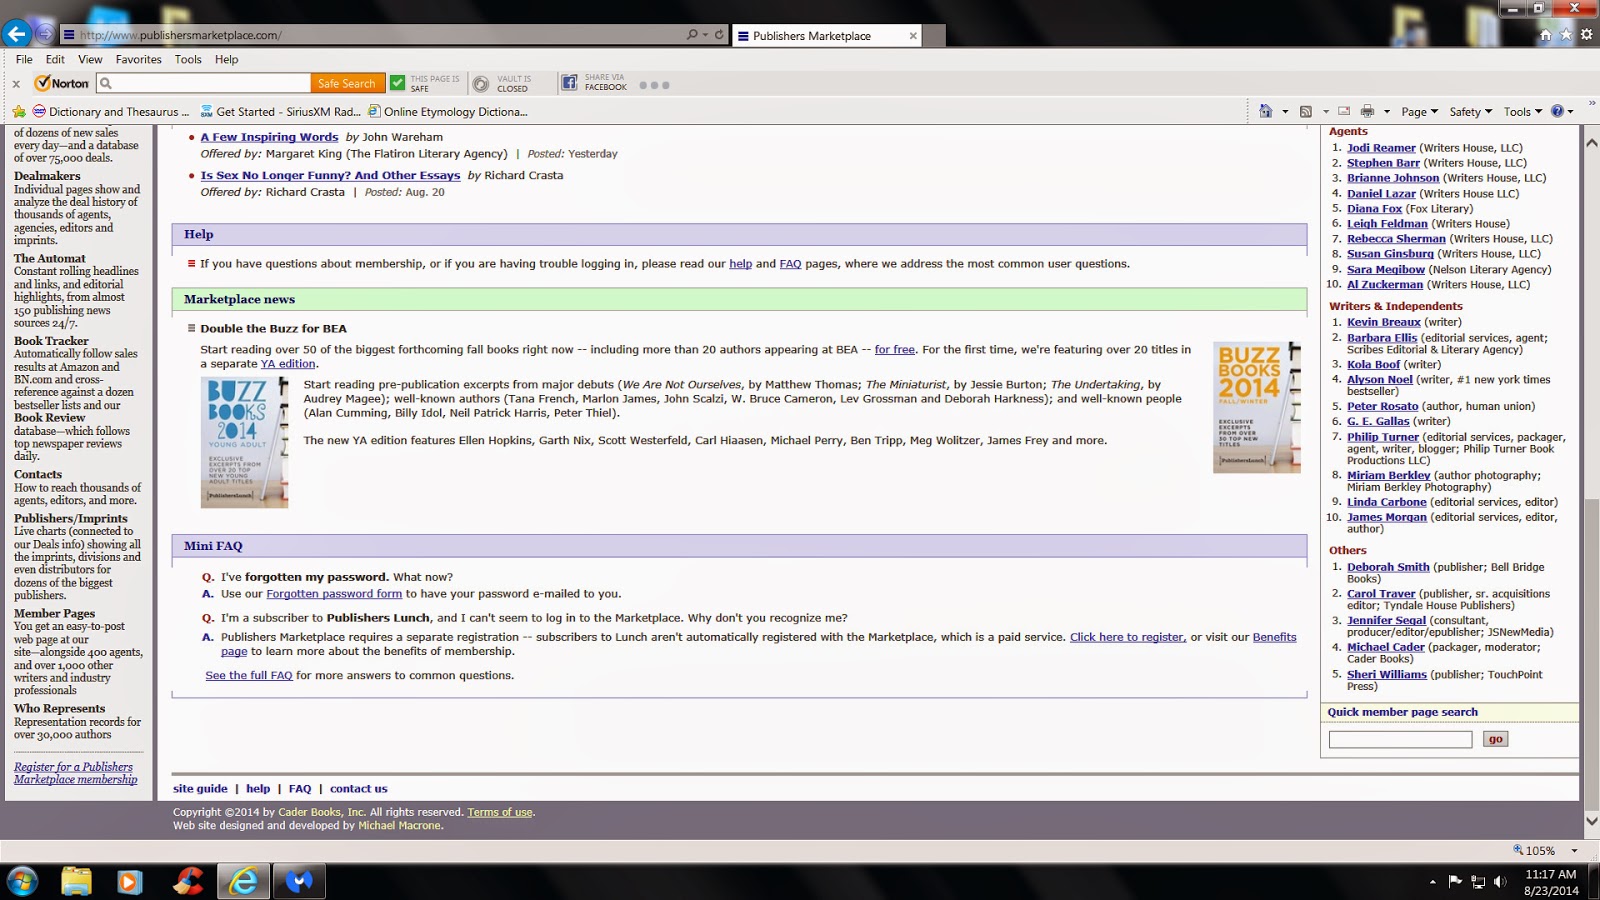Click the Action Center flag tray icon
Screen dimensions: 1600x900
tap(1455, 882)
